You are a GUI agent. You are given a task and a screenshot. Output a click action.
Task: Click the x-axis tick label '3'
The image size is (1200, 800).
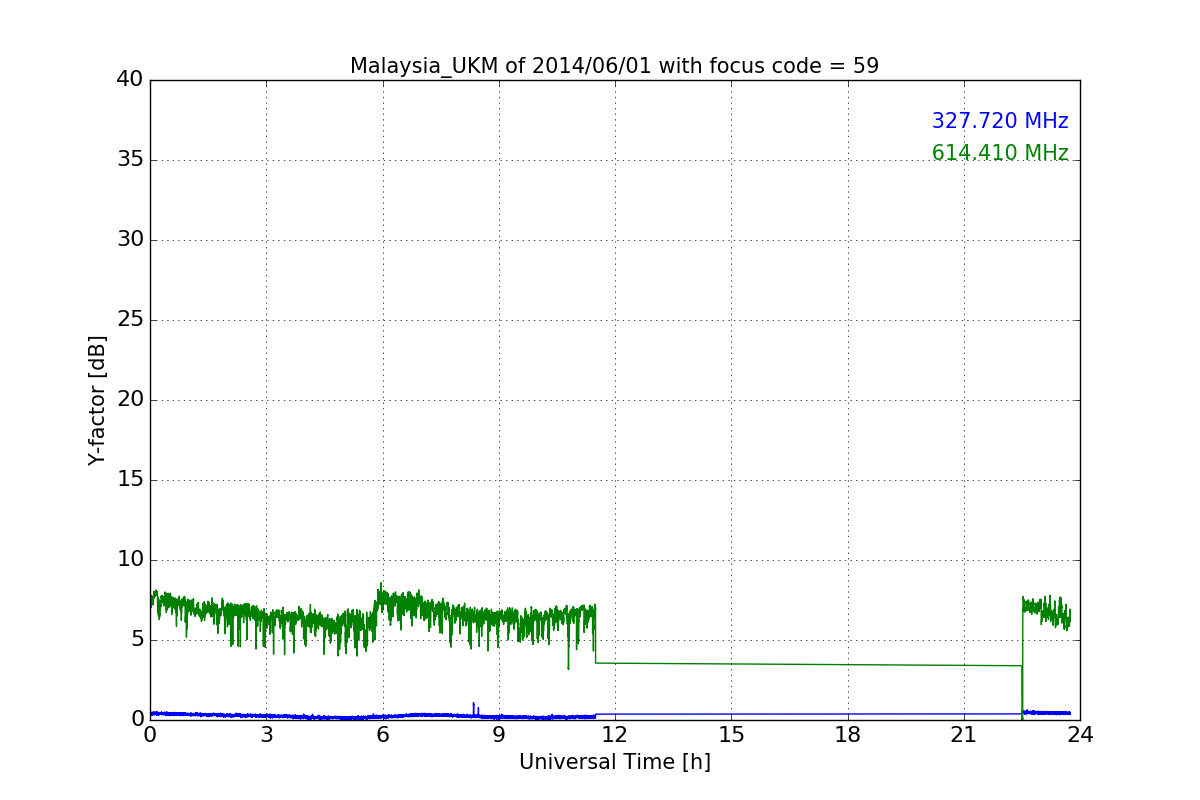tap(266, 735)
